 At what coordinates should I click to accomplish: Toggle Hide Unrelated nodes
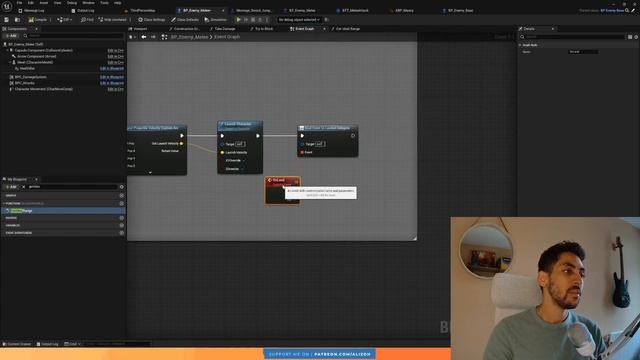tap(112, 20)
